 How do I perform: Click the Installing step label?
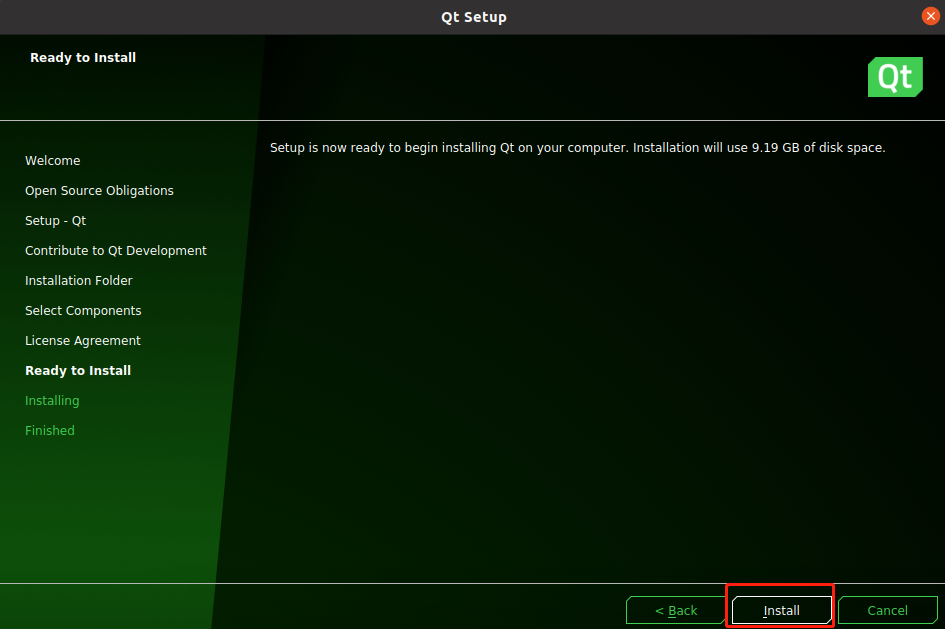[52, 400]
